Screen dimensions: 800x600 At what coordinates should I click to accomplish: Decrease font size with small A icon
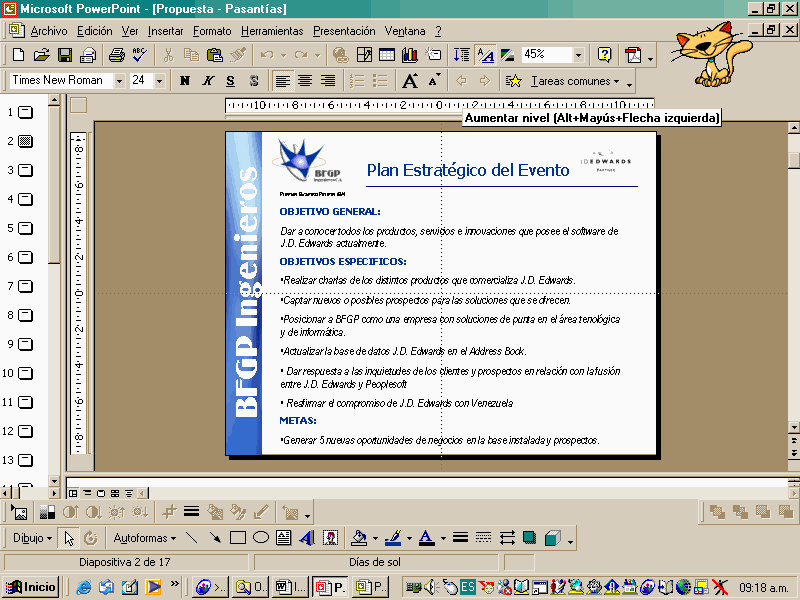pyautogui.click(x=434, y=81)
